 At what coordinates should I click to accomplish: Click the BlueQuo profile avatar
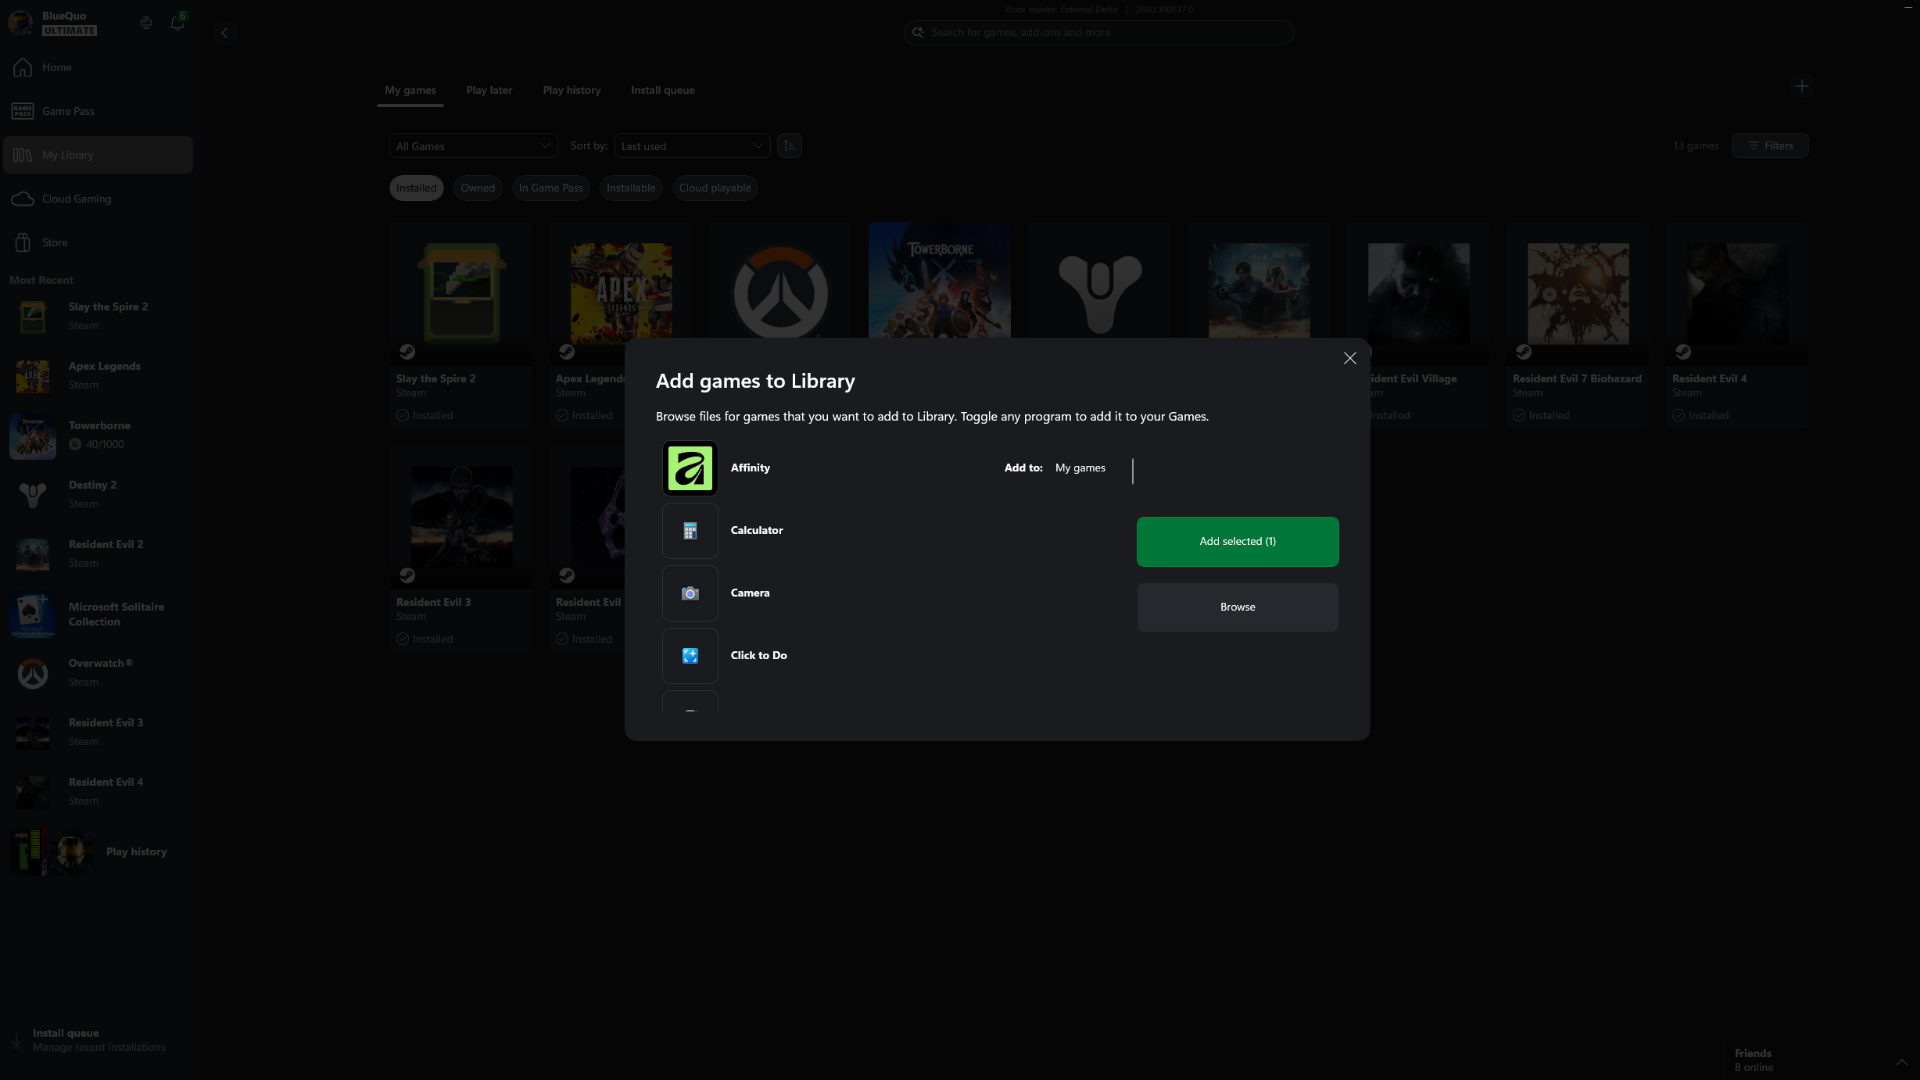click(20, 22)
